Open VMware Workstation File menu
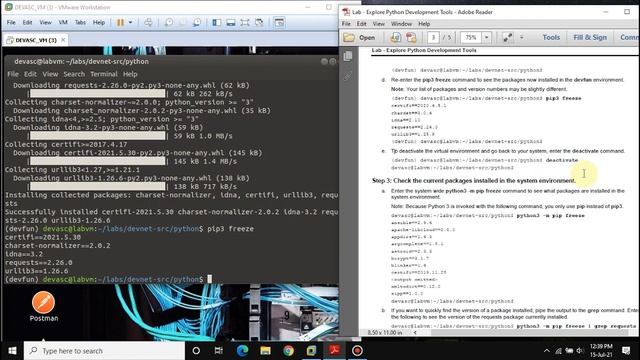 click(x=11, y=22)
